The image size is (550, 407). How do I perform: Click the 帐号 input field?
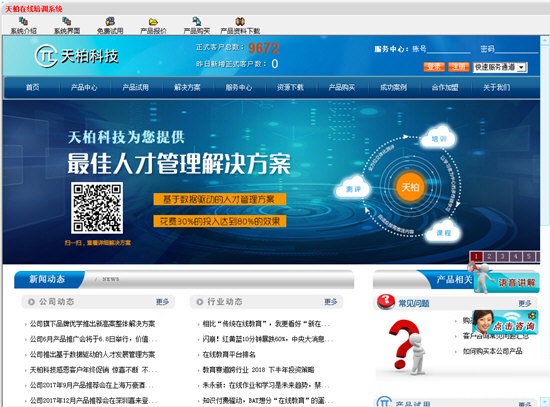(448, 49)
